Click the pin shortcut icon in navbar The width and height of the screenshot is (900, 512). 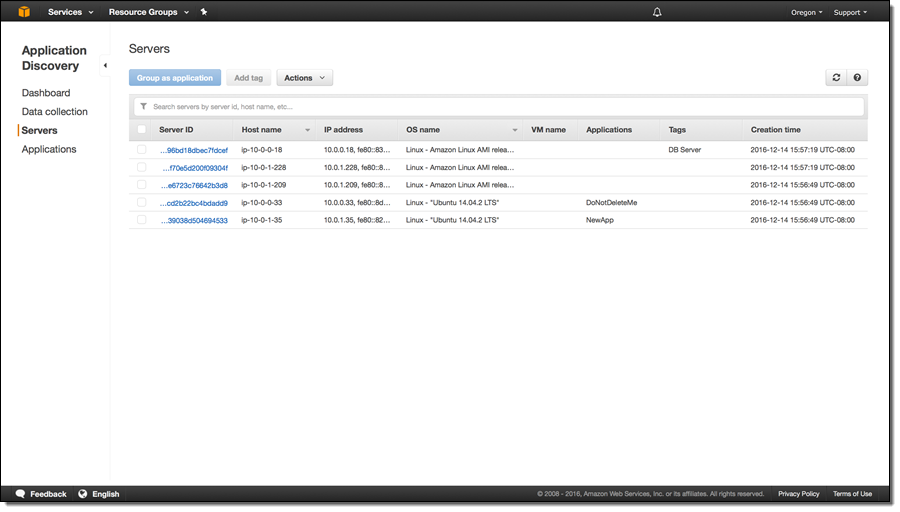[204, 12]
